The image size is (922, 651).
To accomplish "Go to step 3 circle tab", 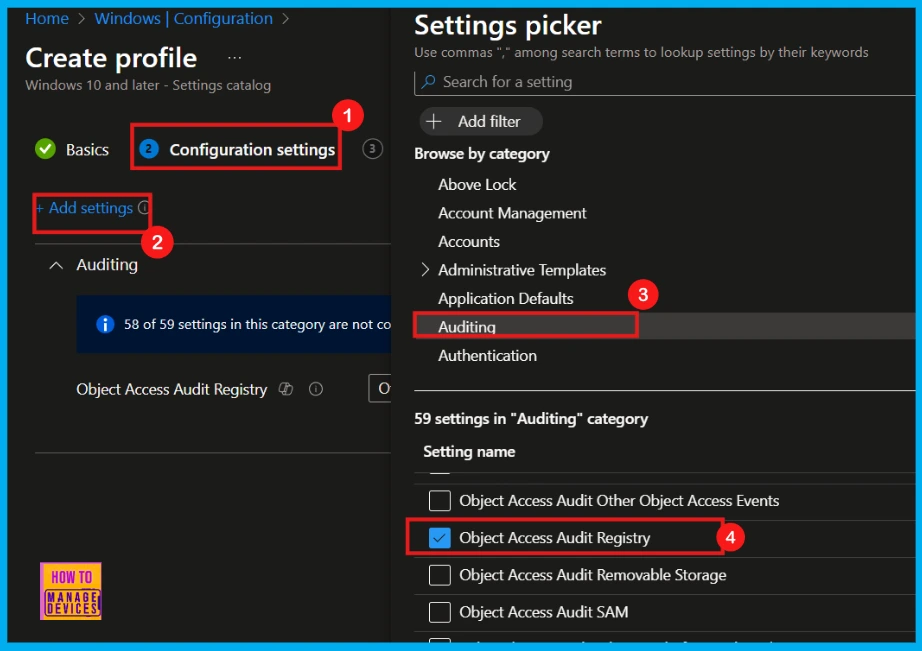I will [x=372, y=149].
